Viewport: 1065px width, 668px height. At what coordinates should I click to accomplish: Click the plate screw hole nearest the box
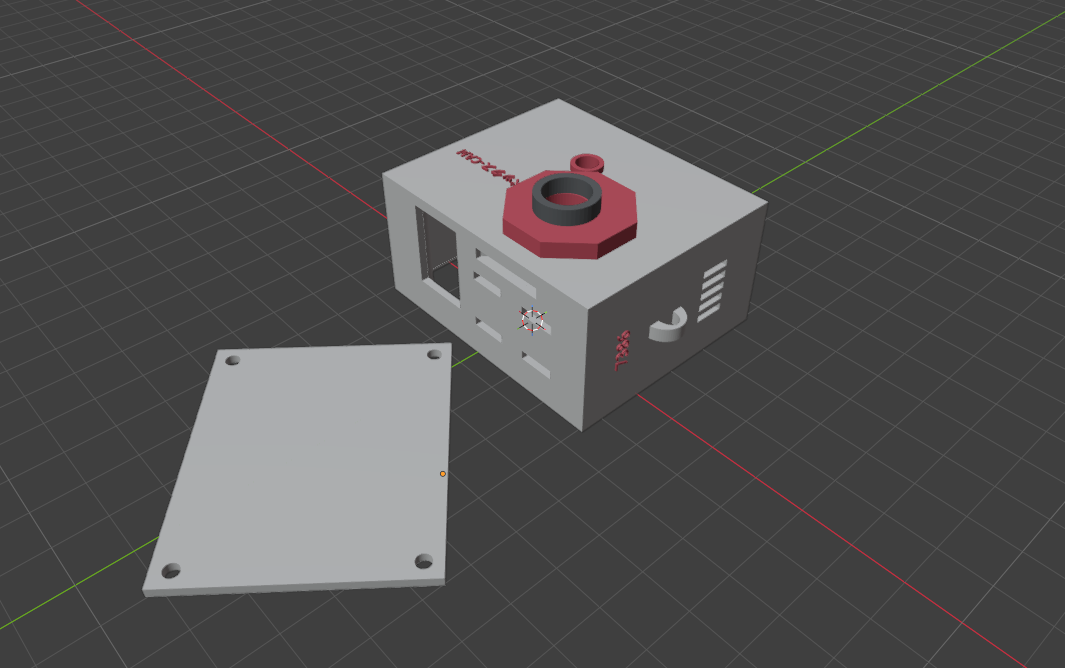tap(434, 355)
